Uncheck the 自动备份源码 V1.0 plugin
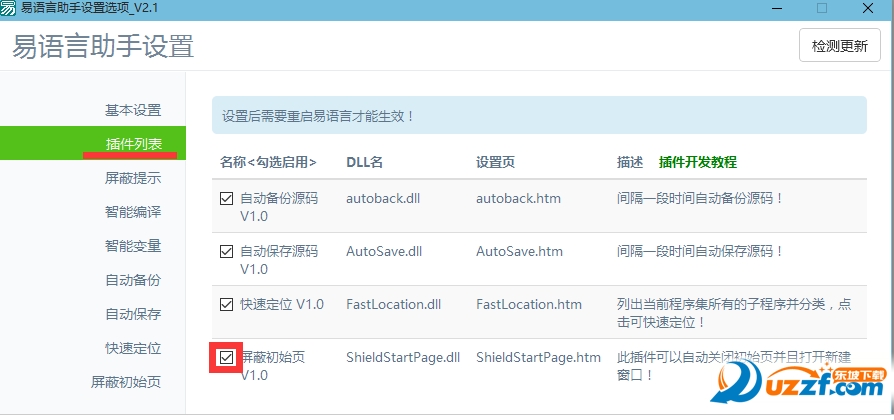 [227, 198]
